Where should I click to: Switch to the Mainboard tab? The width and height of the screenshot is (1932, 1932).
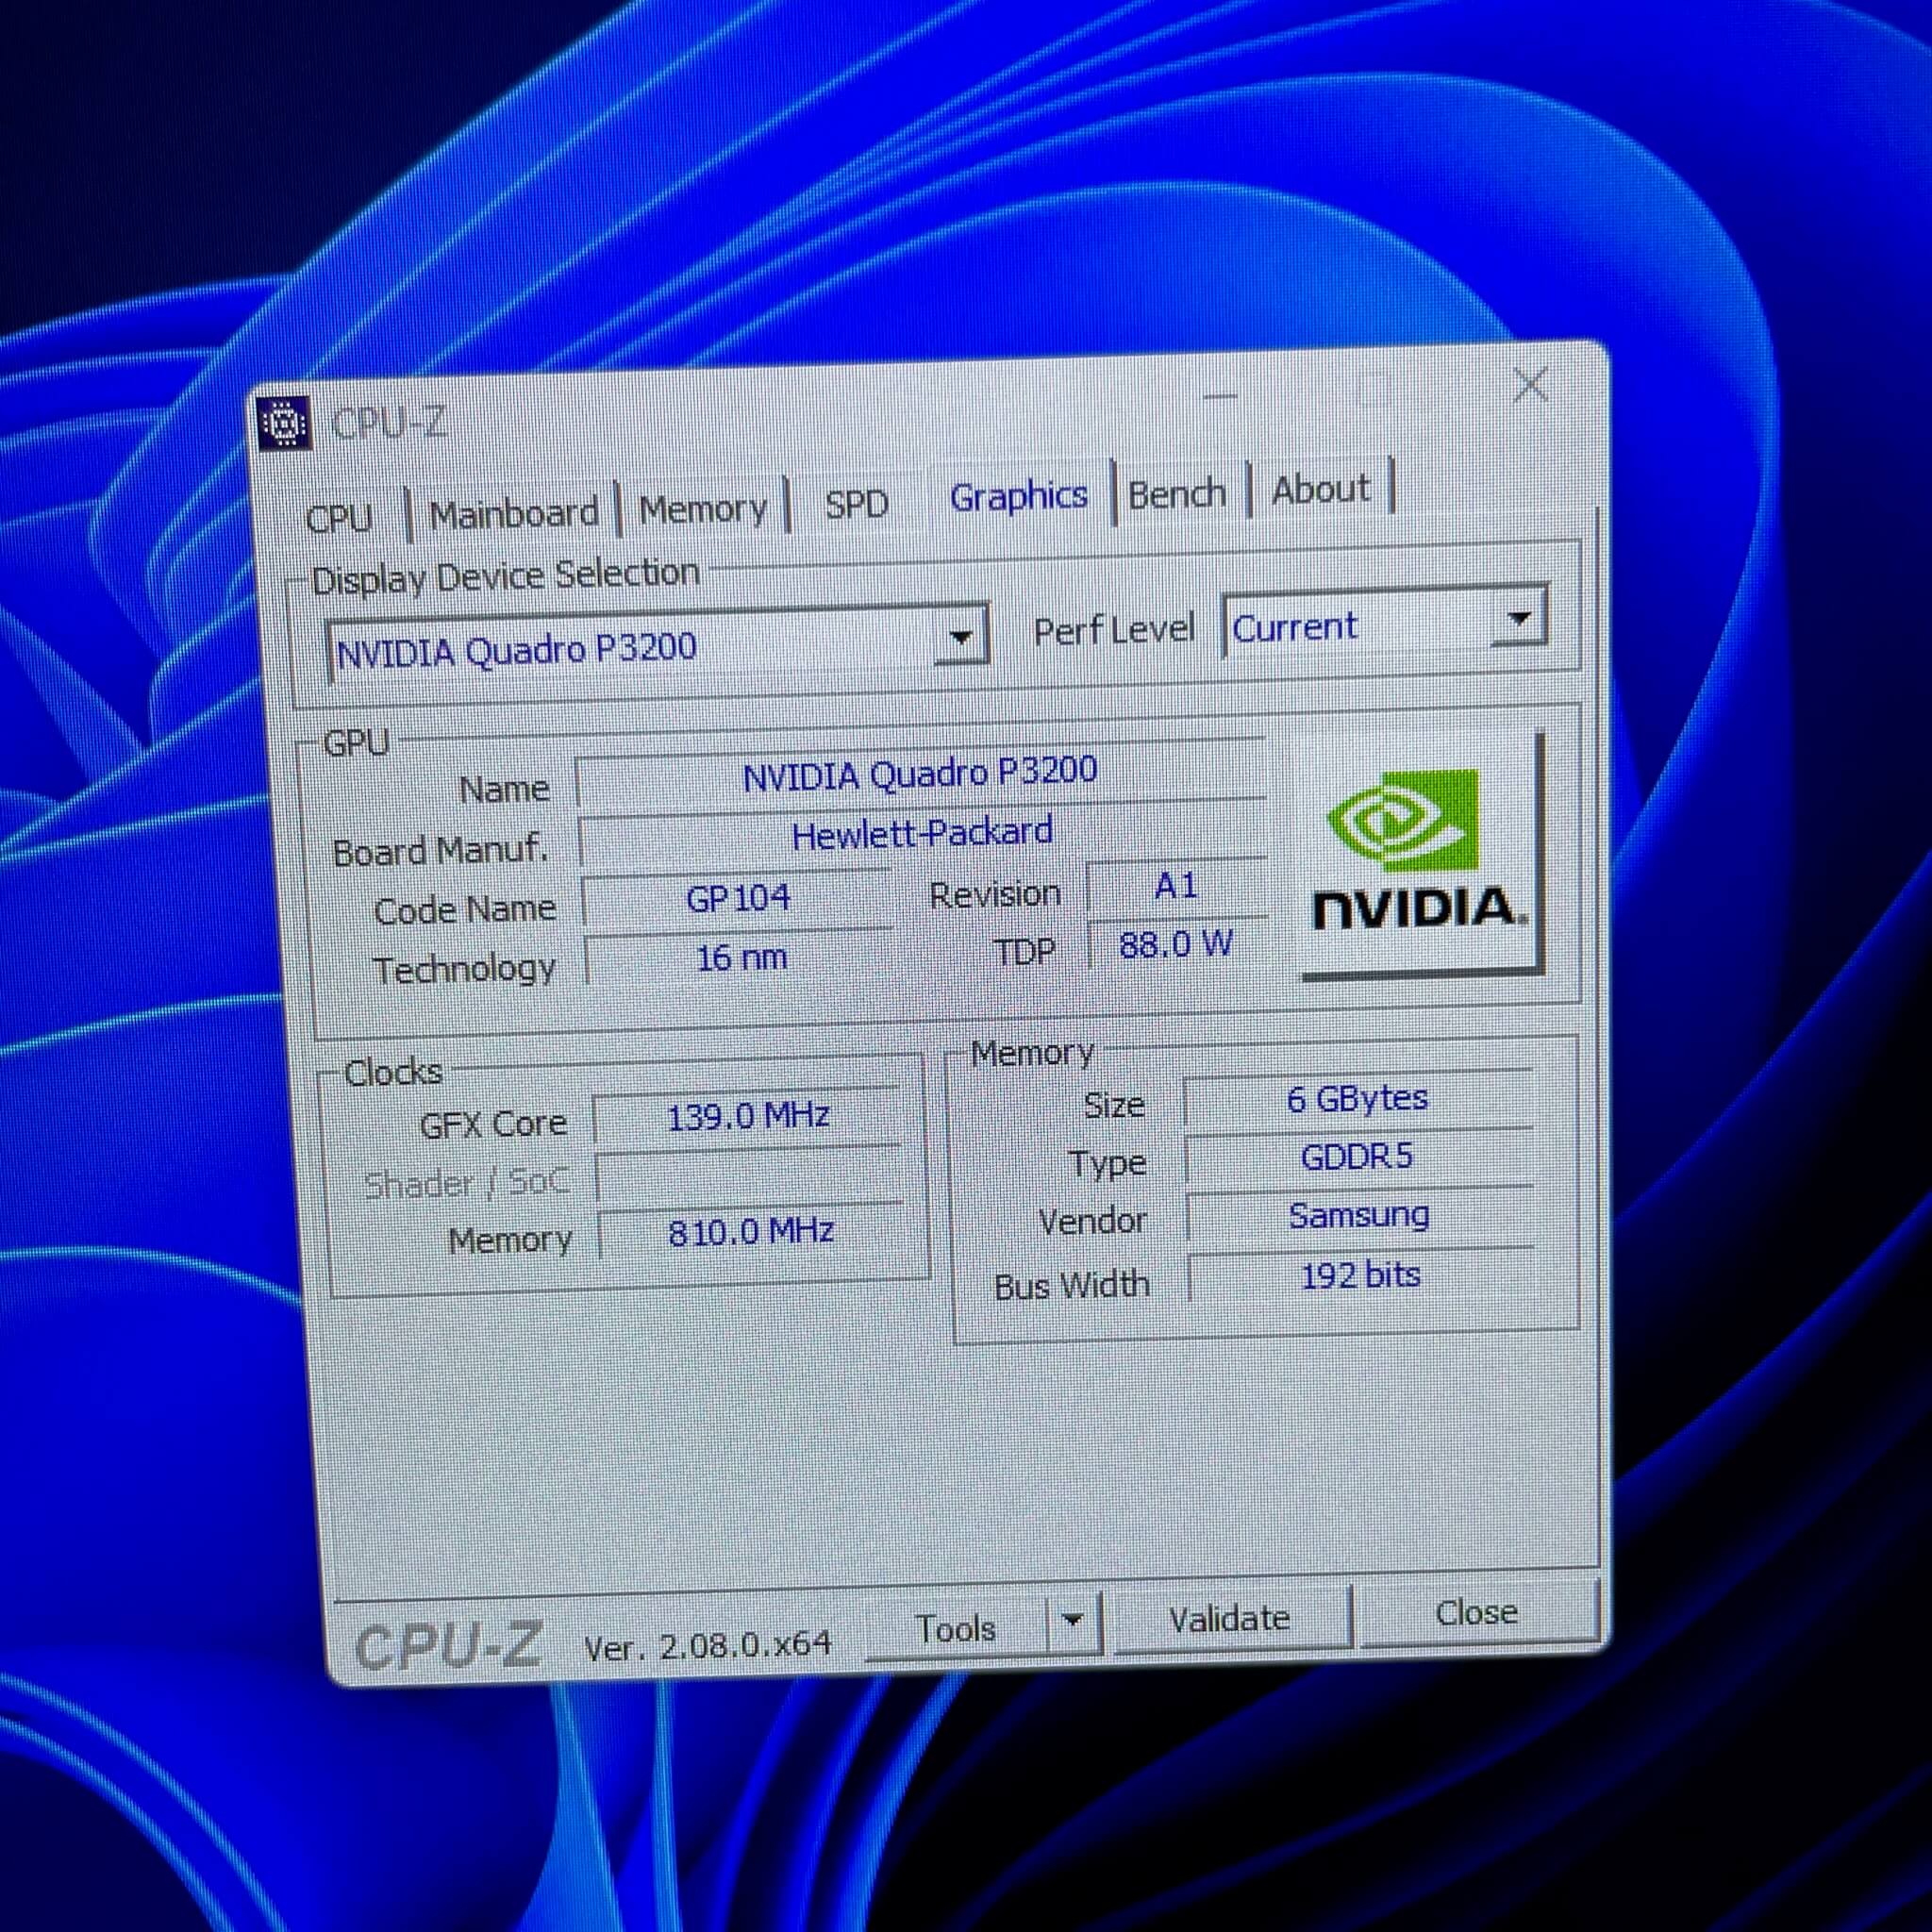click(514, 513)
